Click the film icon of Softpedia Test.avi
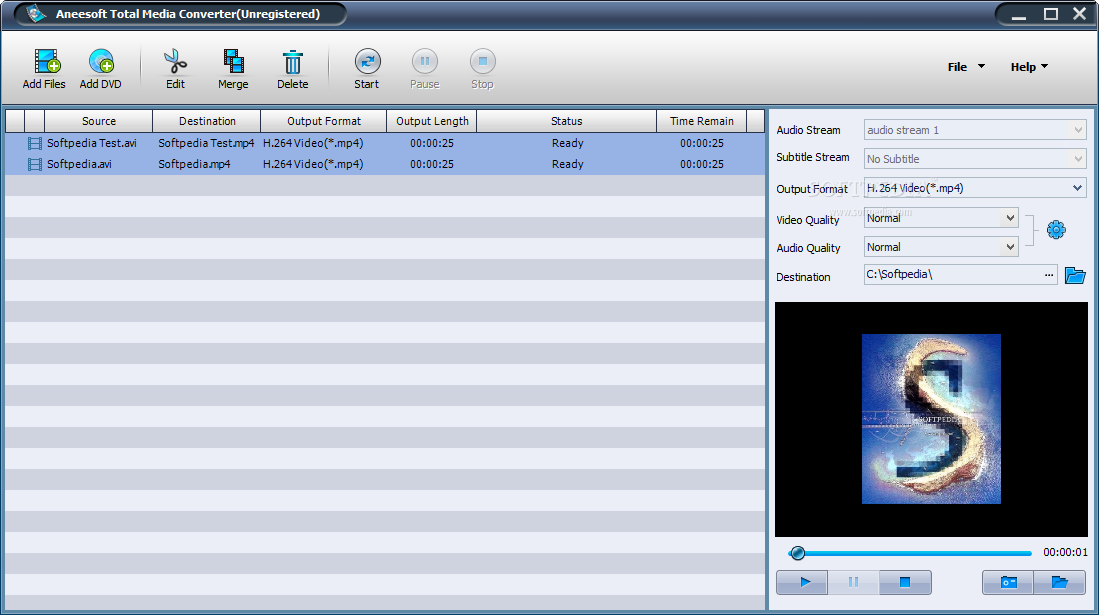This screenshot has width=1099, height=615. pos(34,143)
